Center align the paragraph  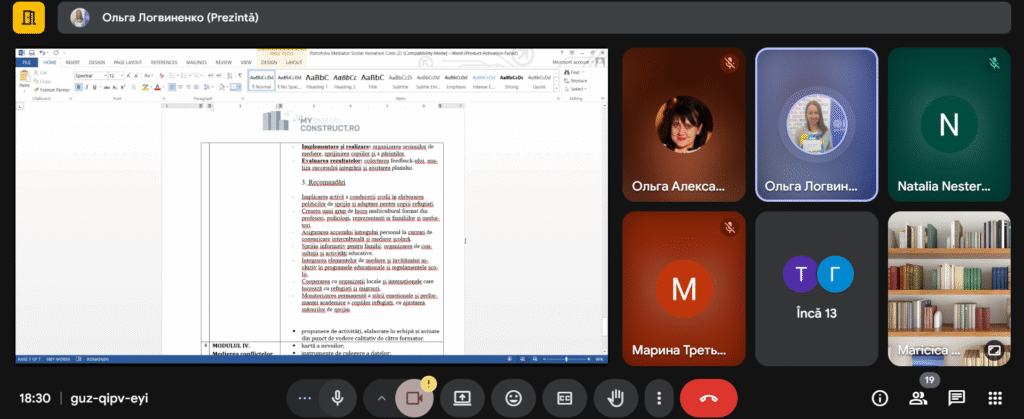pyautogui.click(x=180, y=87)
